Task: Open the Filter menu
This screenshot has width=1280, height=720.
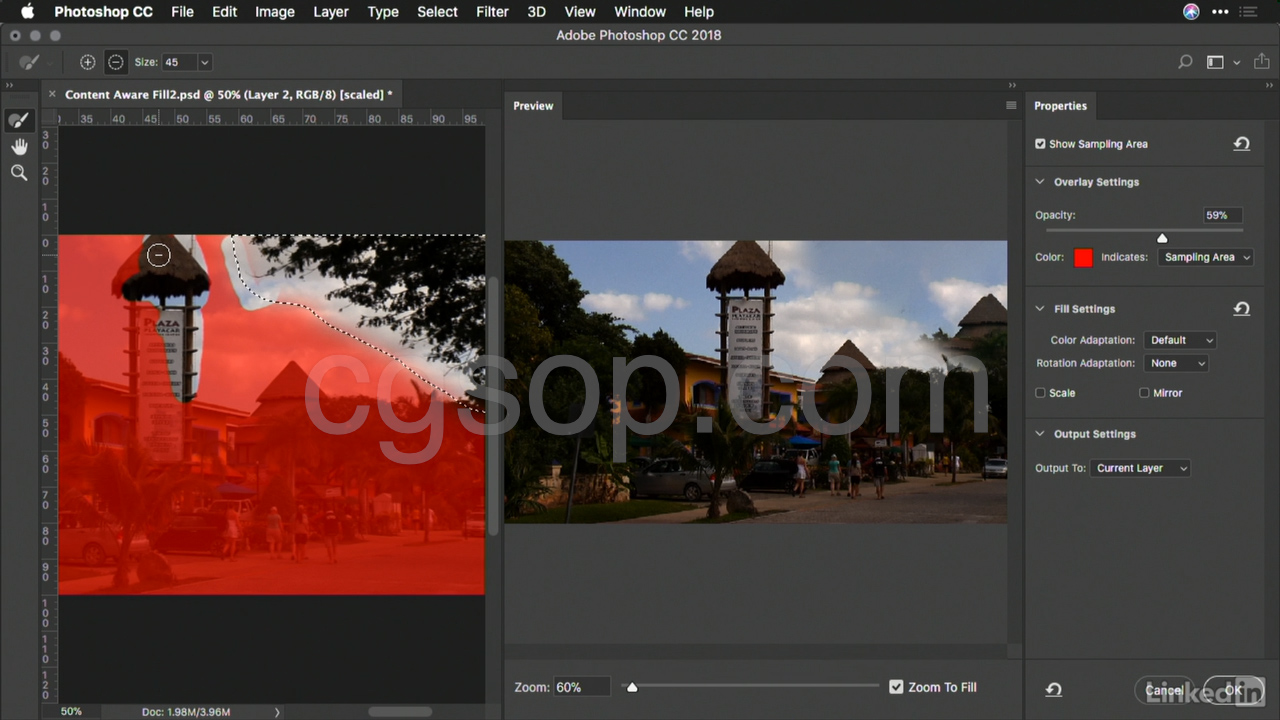Action: 492,12
